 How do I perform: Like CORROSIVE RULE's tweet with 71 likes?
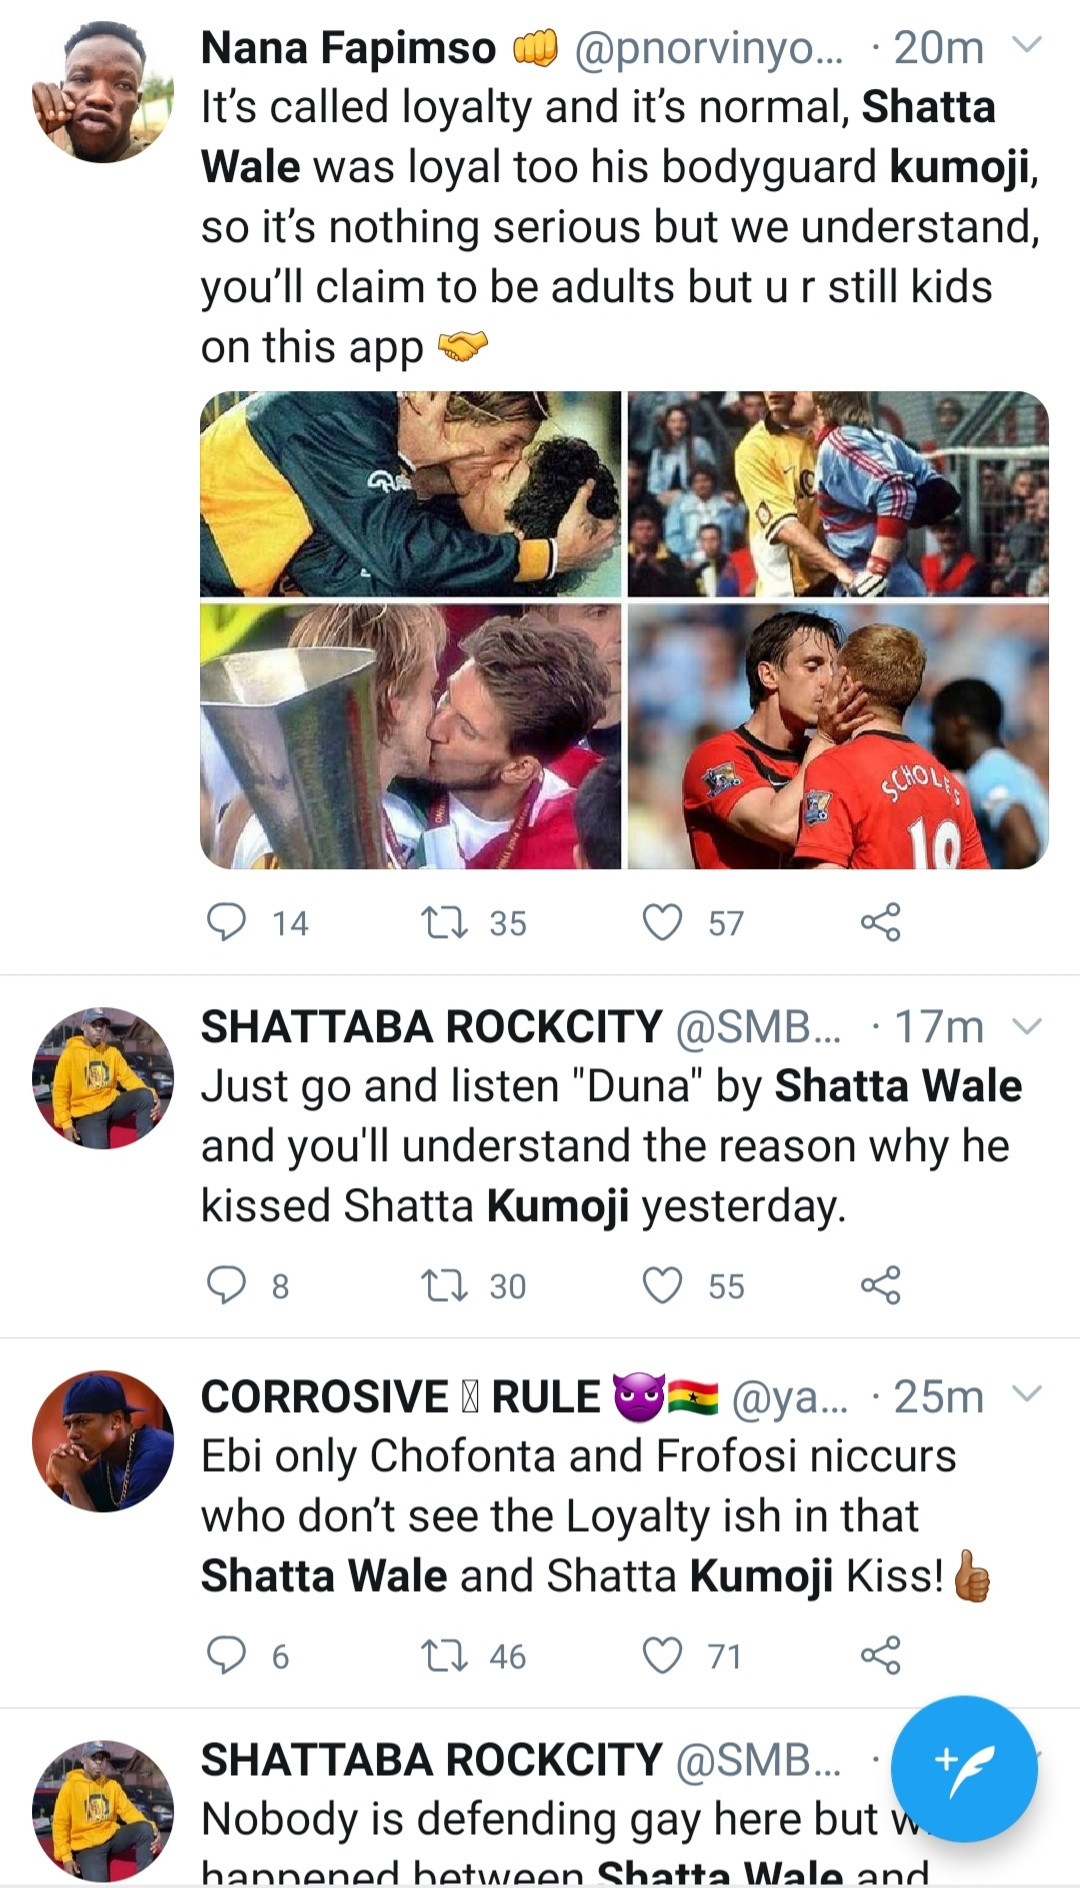(662, 1655)
